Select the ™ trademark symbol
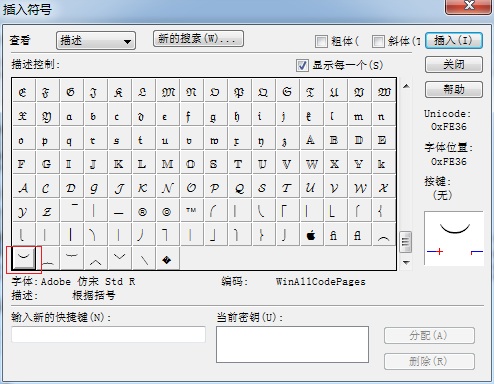This screenshot has width=495, height=384. tap(191, 211)
